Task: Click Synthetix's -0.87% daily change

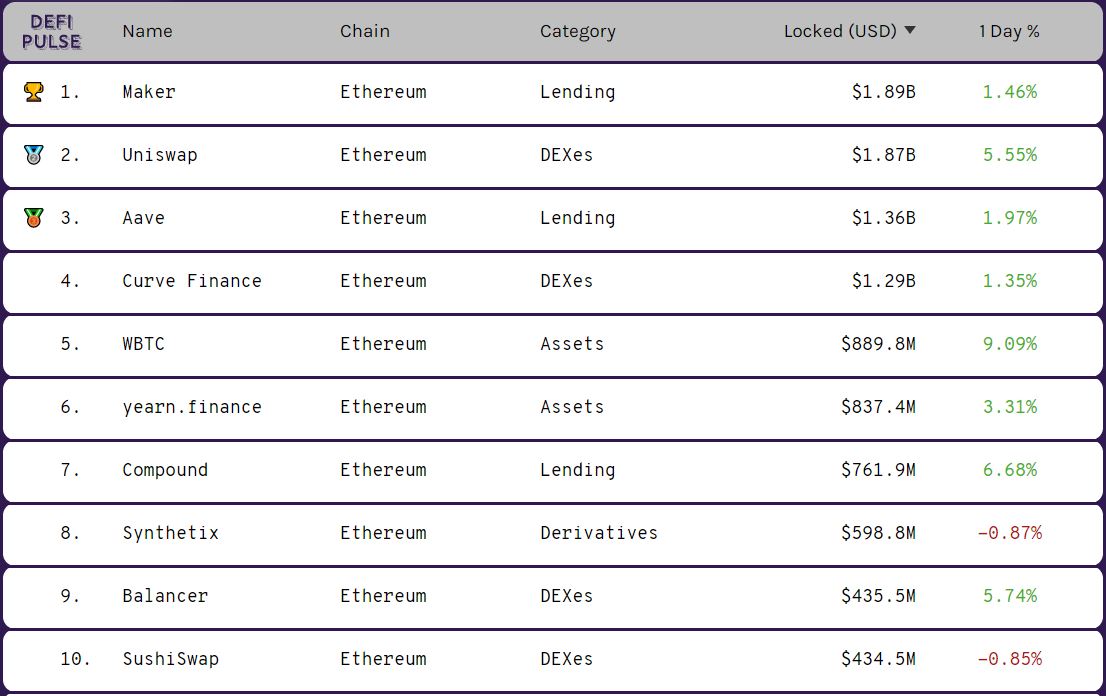Action: pos(1008,533)
